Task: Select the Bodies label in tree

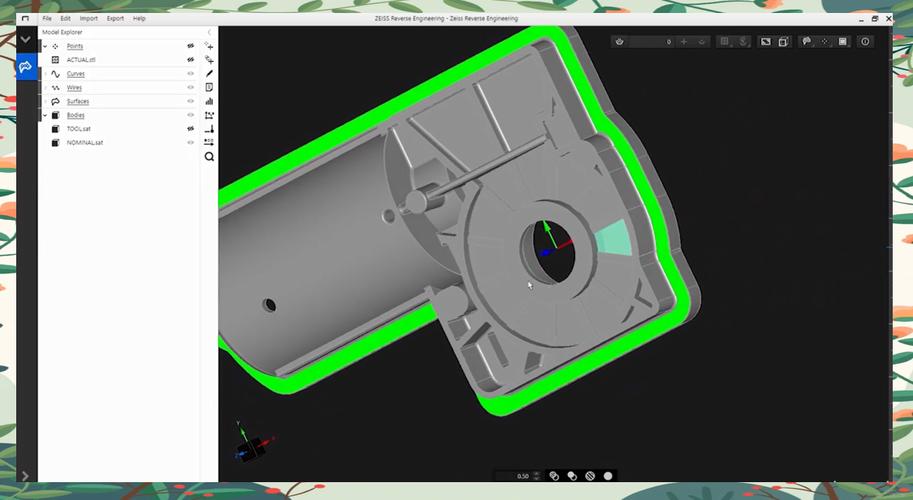Action: (x=76, y=115)
